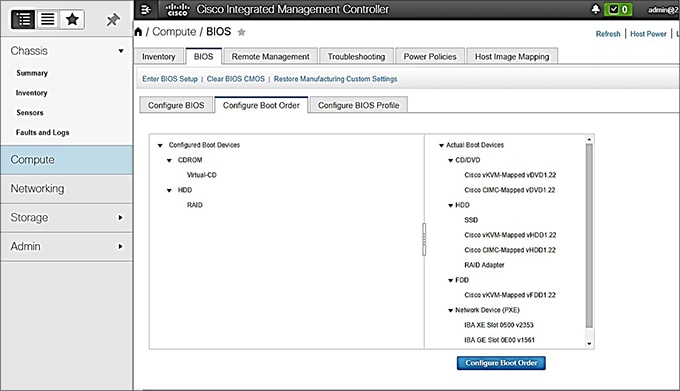
Task: Select the tree navigation view icon
Action: pyautogui.click(x=23, y=20)
